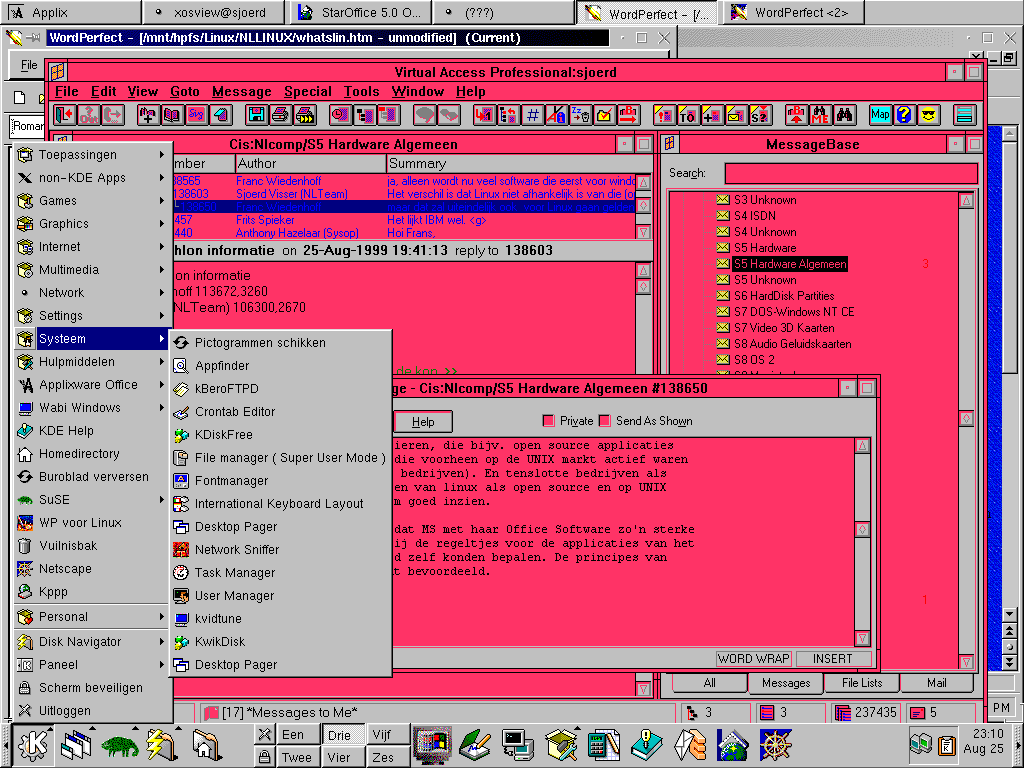The height and width of the screenshot is (768, 1024).
Task: Click the lock screen padlock panel icon
Action: 264,757
